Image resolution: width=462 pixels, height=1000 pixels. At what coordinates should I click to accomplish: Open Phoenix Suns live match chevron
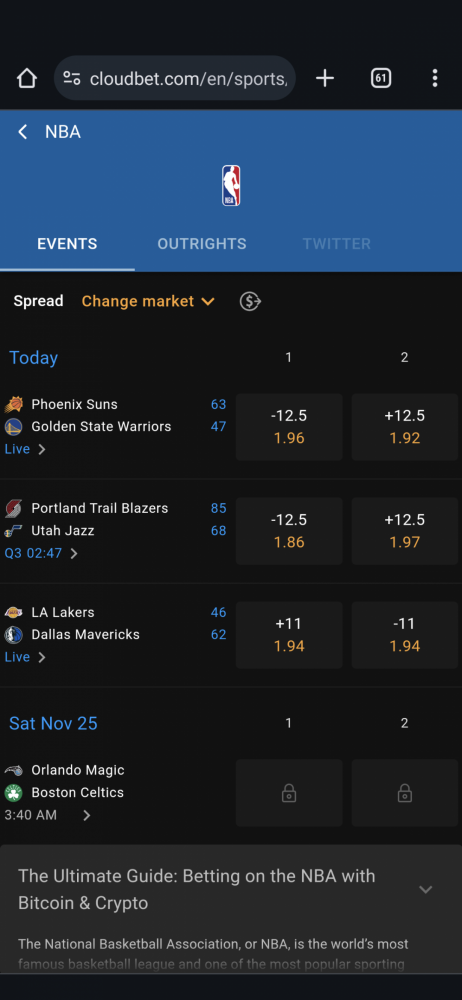pos(41,449)
